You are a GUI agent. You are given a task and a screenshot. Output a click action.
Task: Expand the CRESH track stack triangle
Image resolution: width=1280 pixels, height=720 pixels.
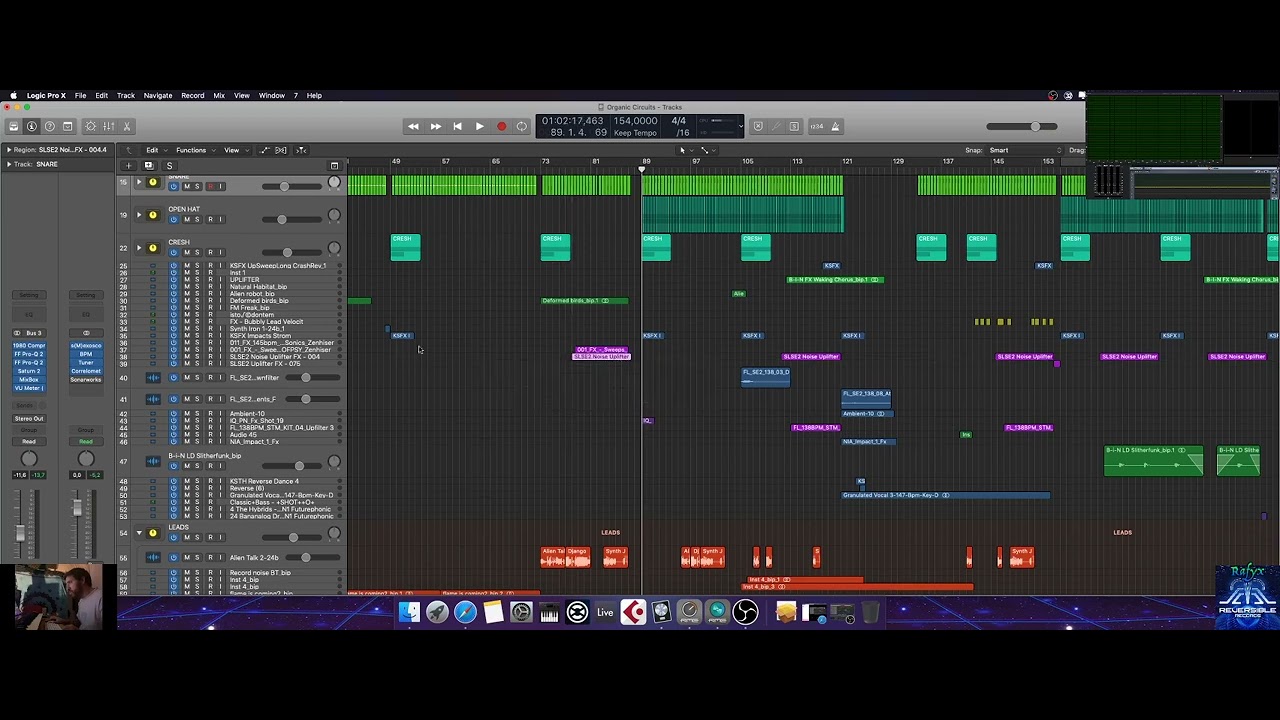click(x=139, y=248)
